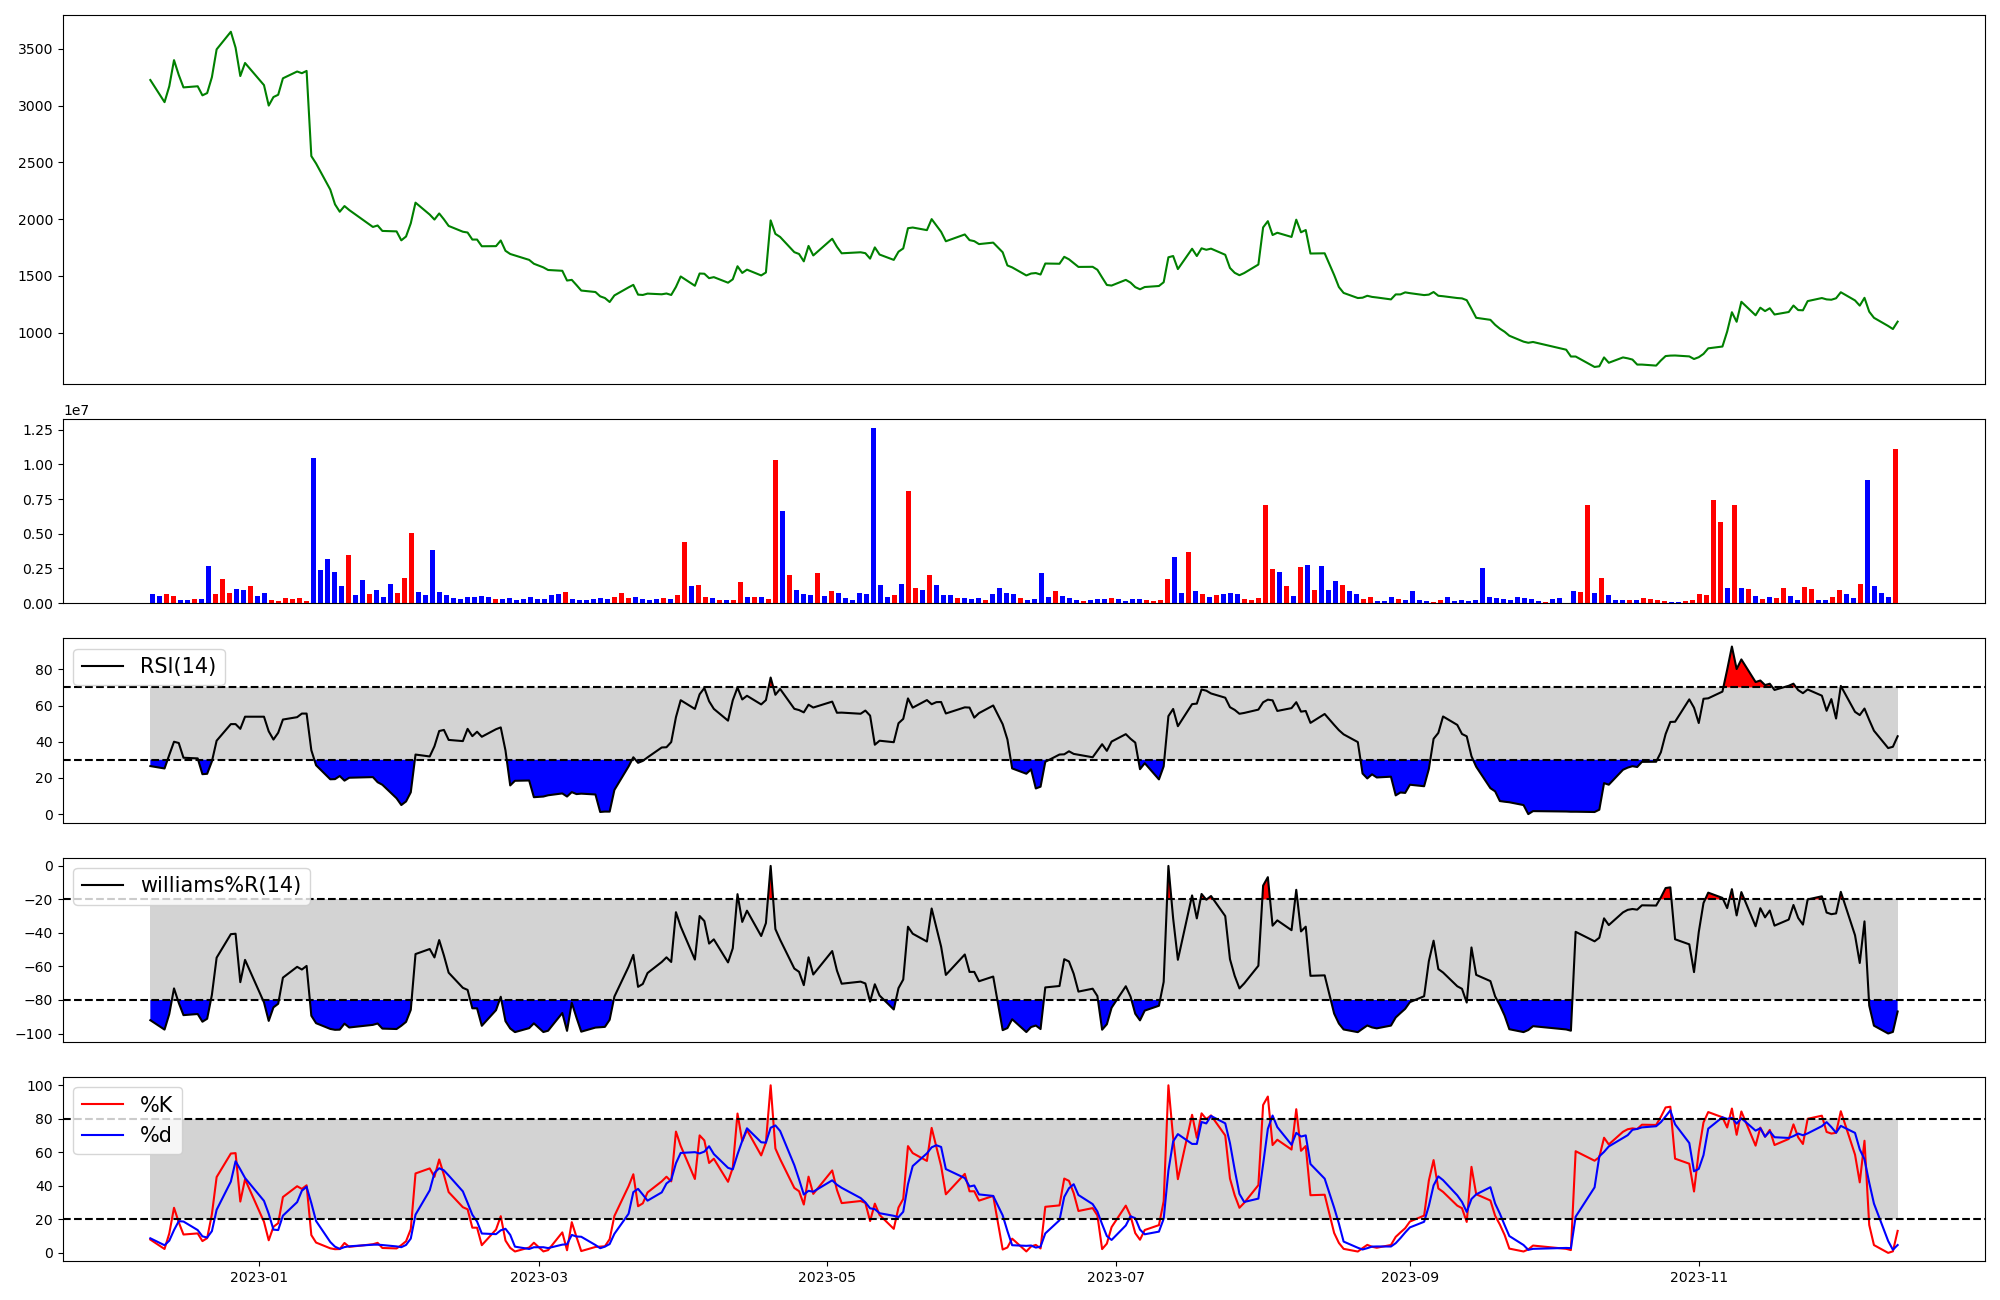Click the 2023-05 date tick label
The height and width of the screenshot is (1300, 2000).
click(x=827, y=1277)
